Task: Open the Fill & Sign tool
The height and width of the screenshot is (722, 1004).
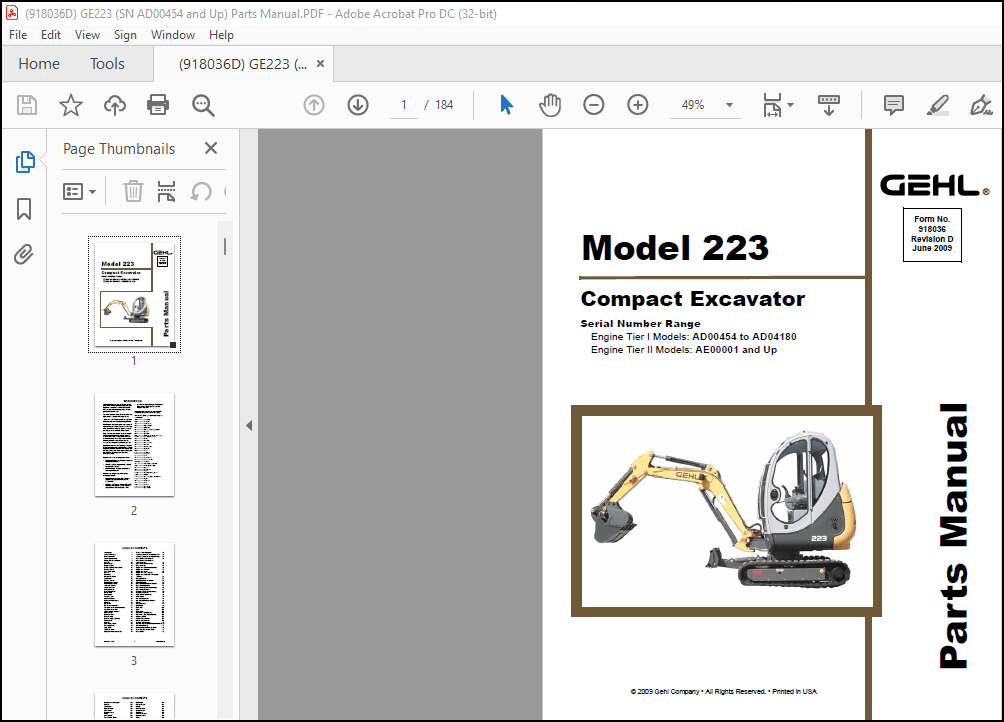Action: click(x=981, y=104)
